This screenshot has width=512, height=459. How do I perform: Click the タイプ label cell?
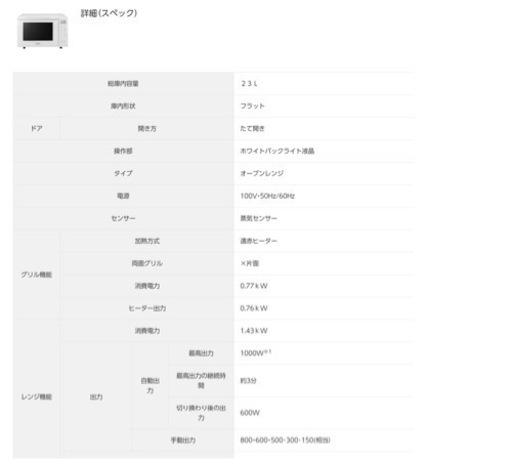123,173
